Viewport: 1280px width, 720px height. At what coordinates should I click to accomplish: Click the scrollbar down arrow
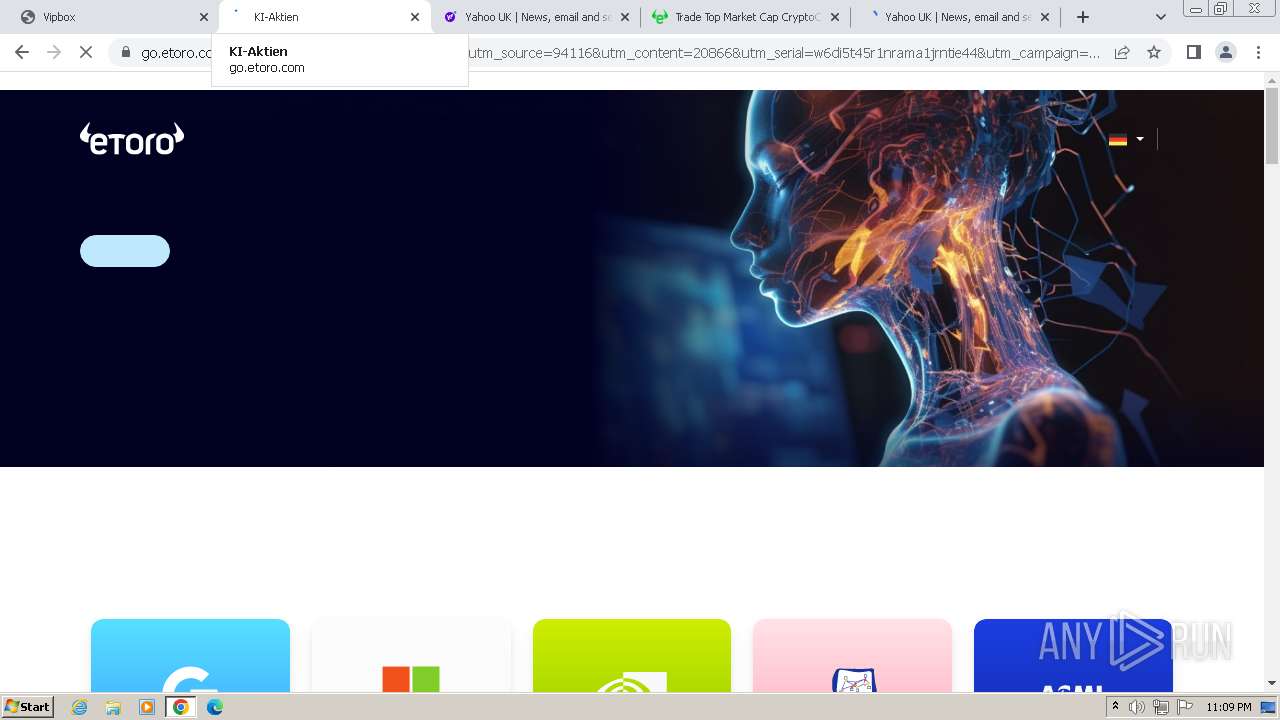point(1272,683)
